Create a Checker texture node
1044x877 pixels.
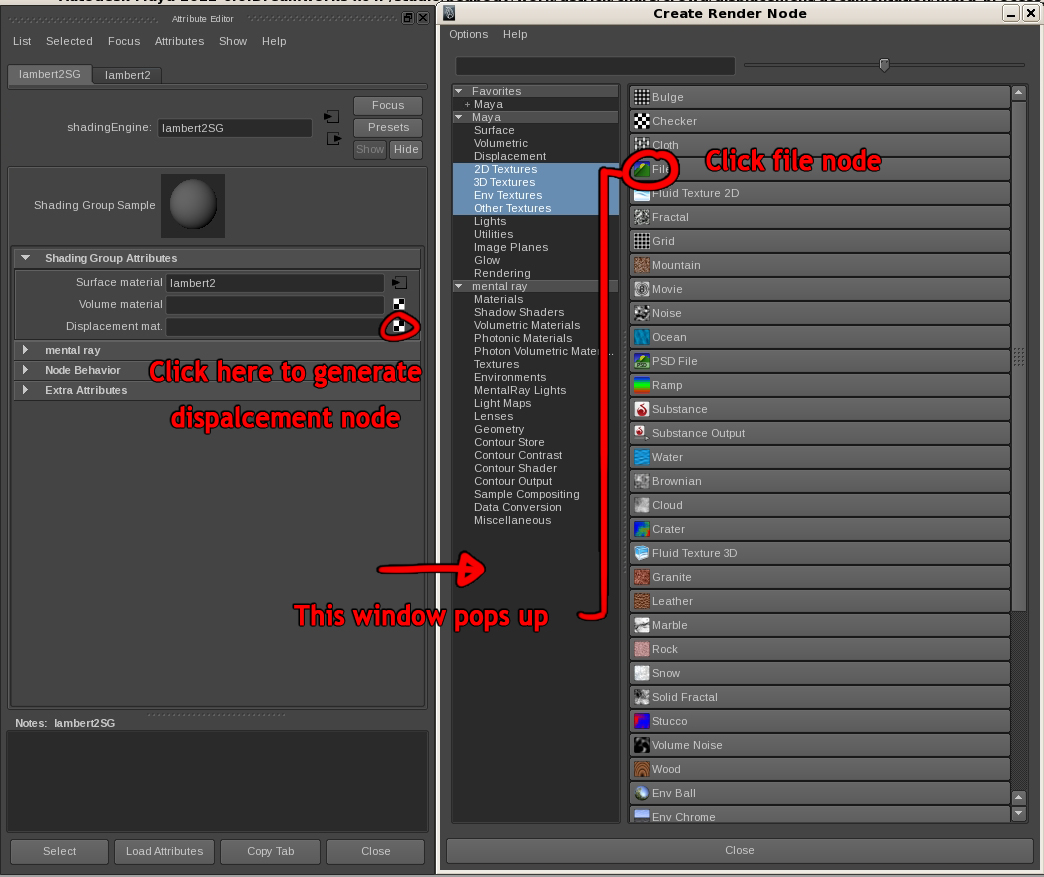pos(820,121)
